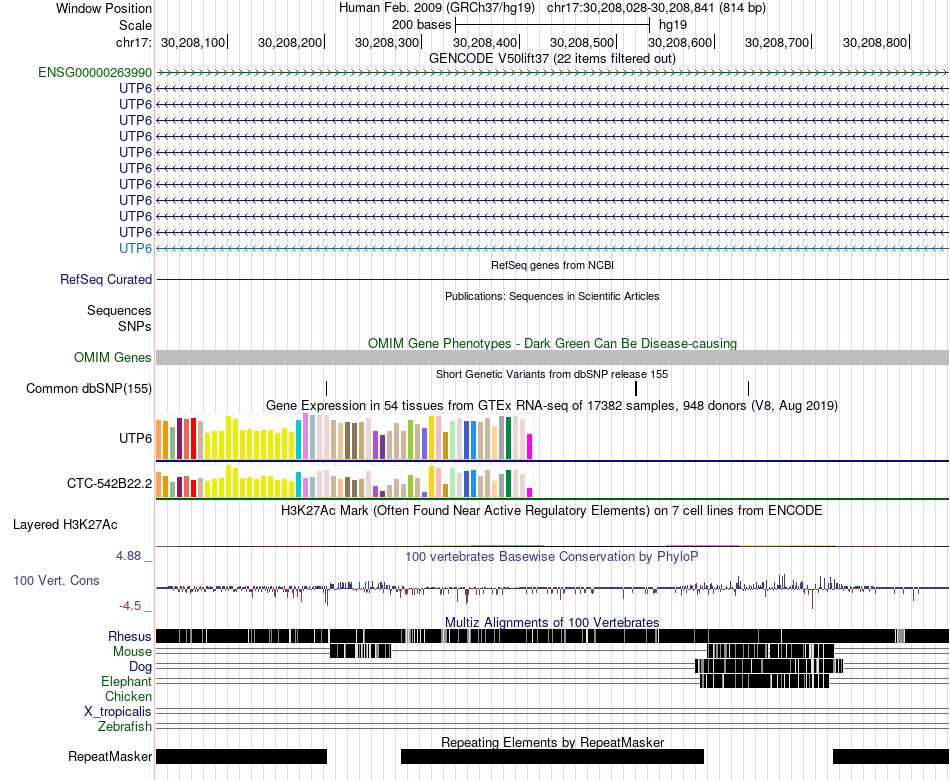This screenshot has width=950, height=780.
Task: Click the 30,208,200 ruler position
Action: click(290, 42)
